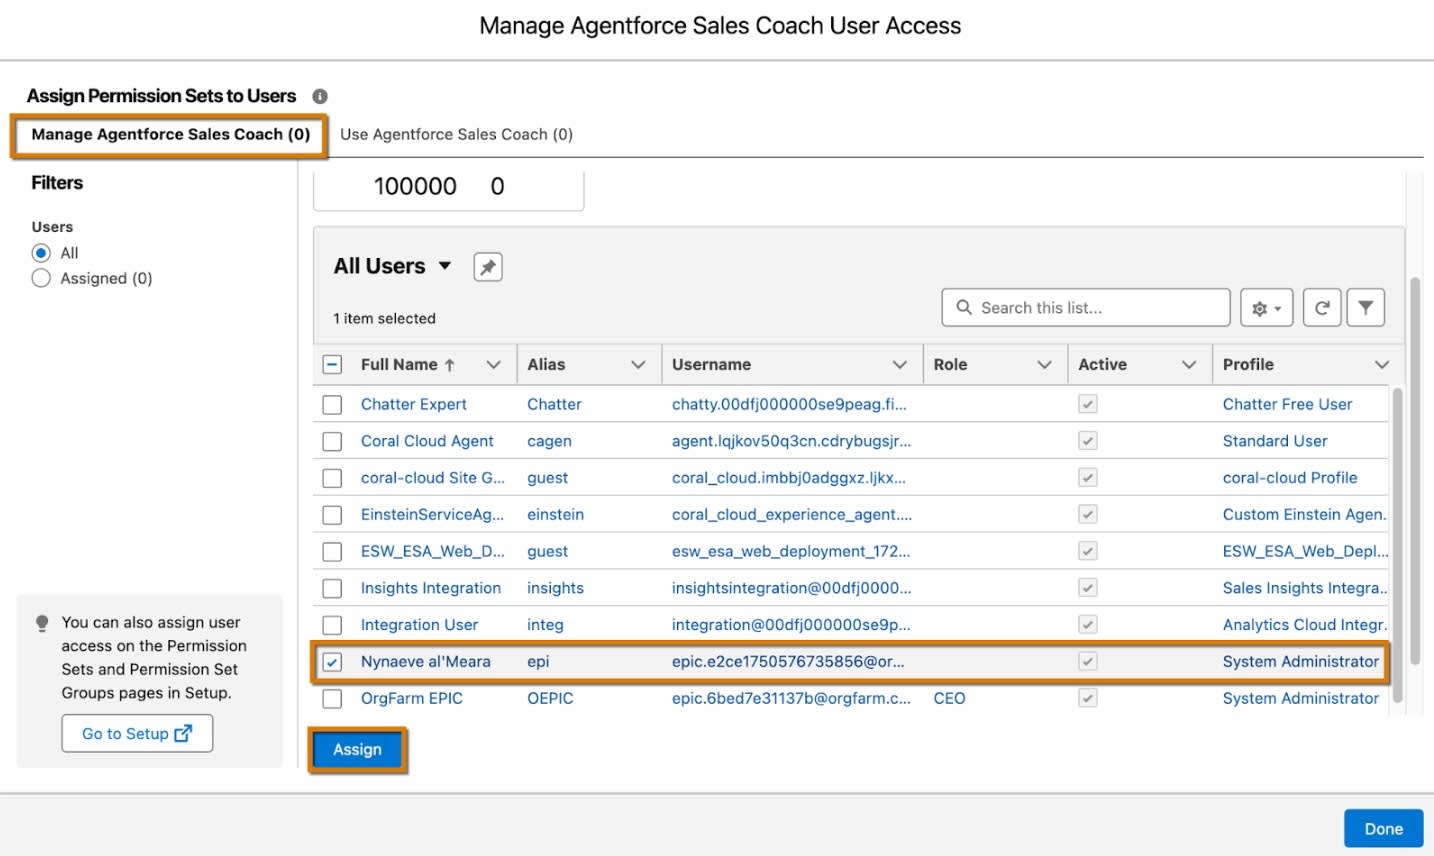Refresh the users list

coord(1322,308)
